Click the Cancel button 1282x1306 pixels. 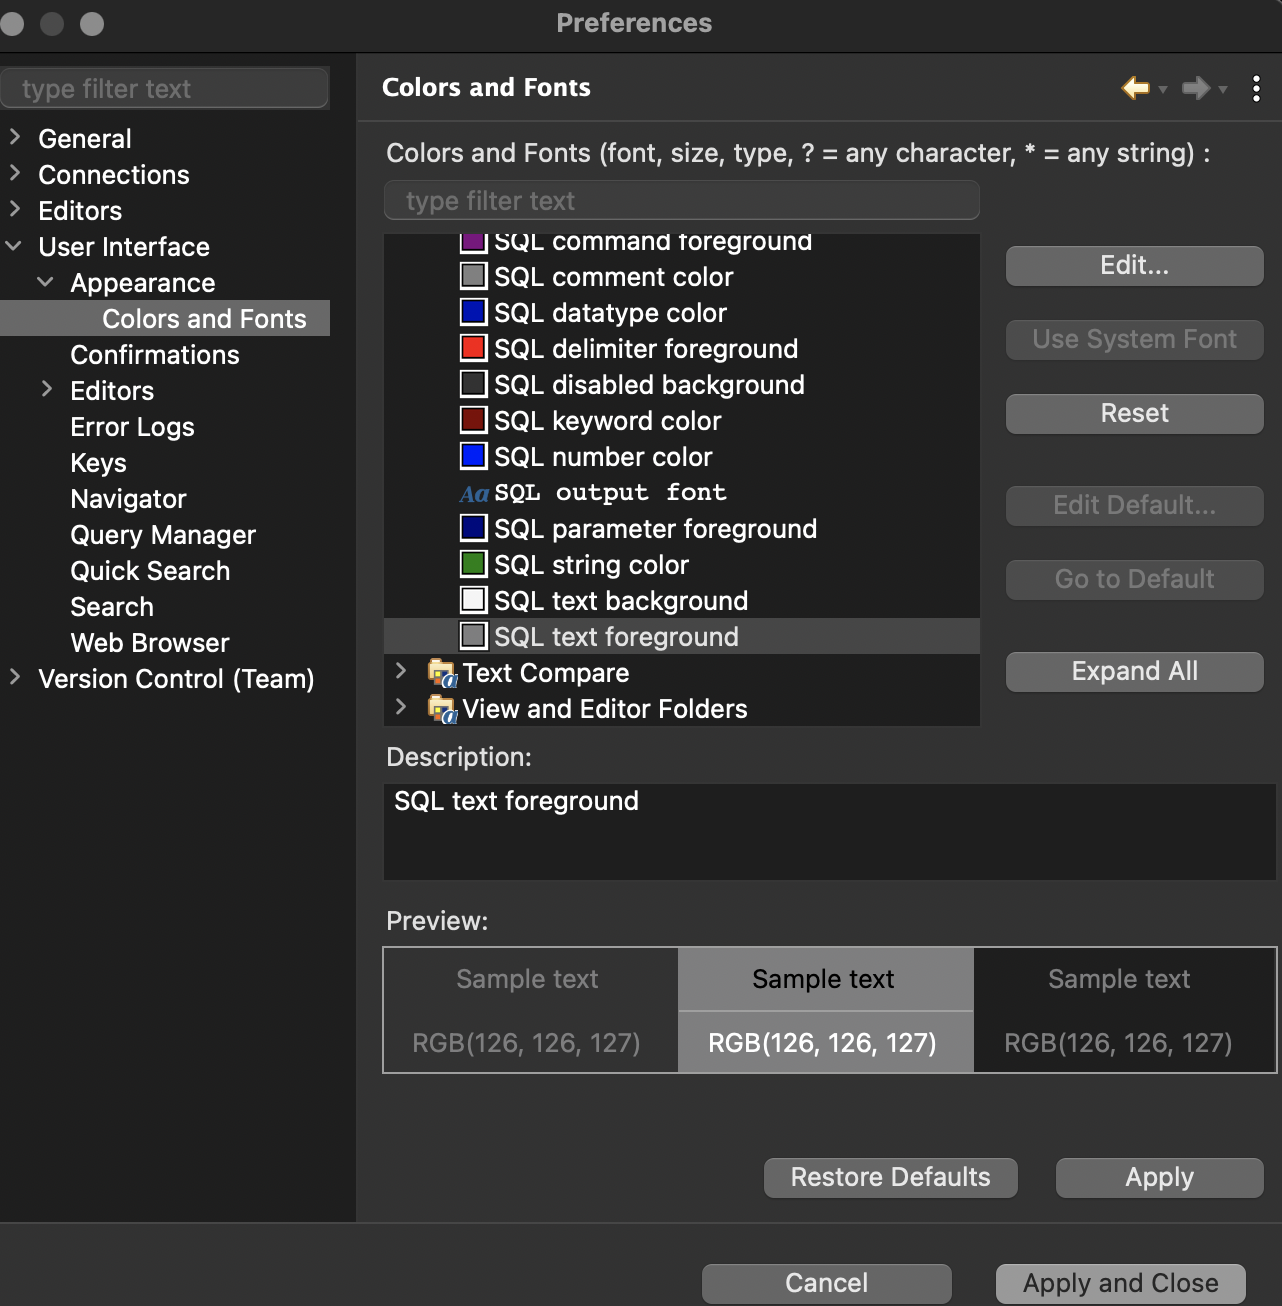826,1283
